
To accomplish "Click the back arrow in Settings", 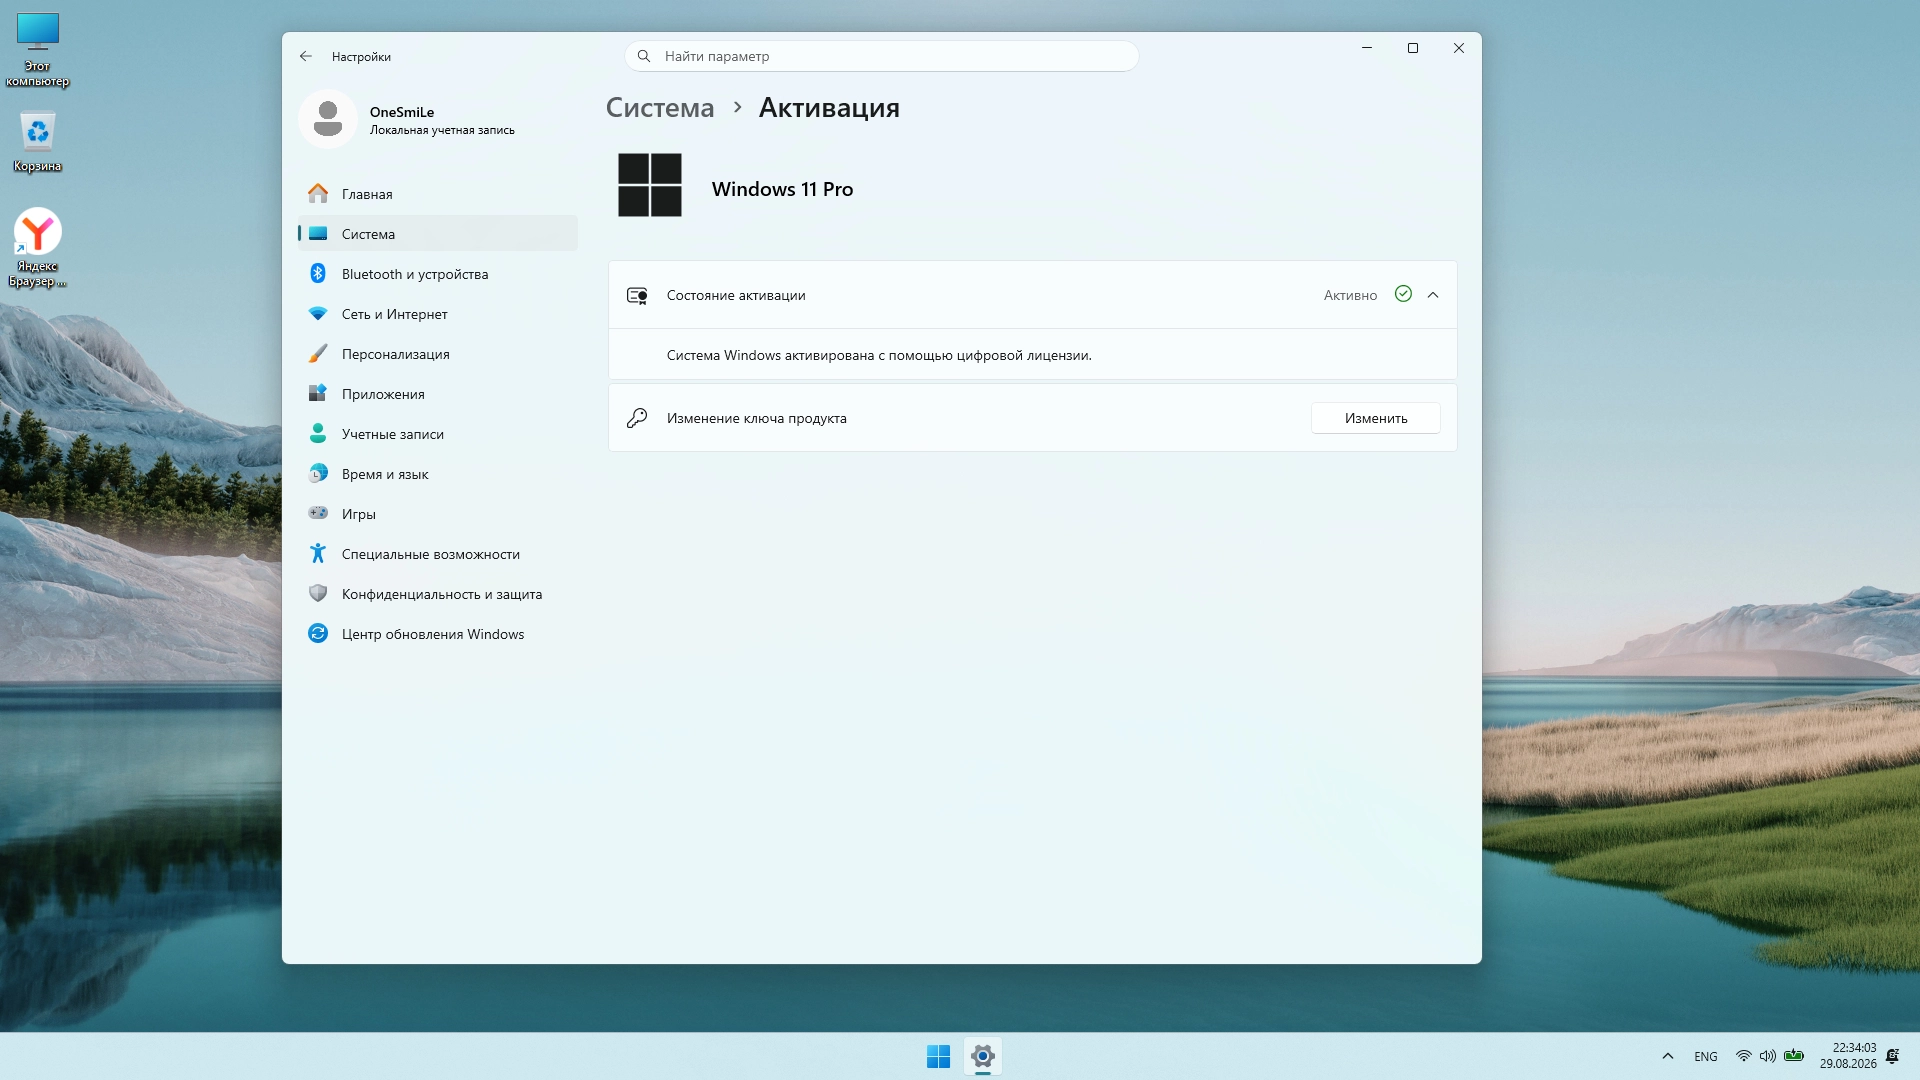I will [x=306, y=57].
